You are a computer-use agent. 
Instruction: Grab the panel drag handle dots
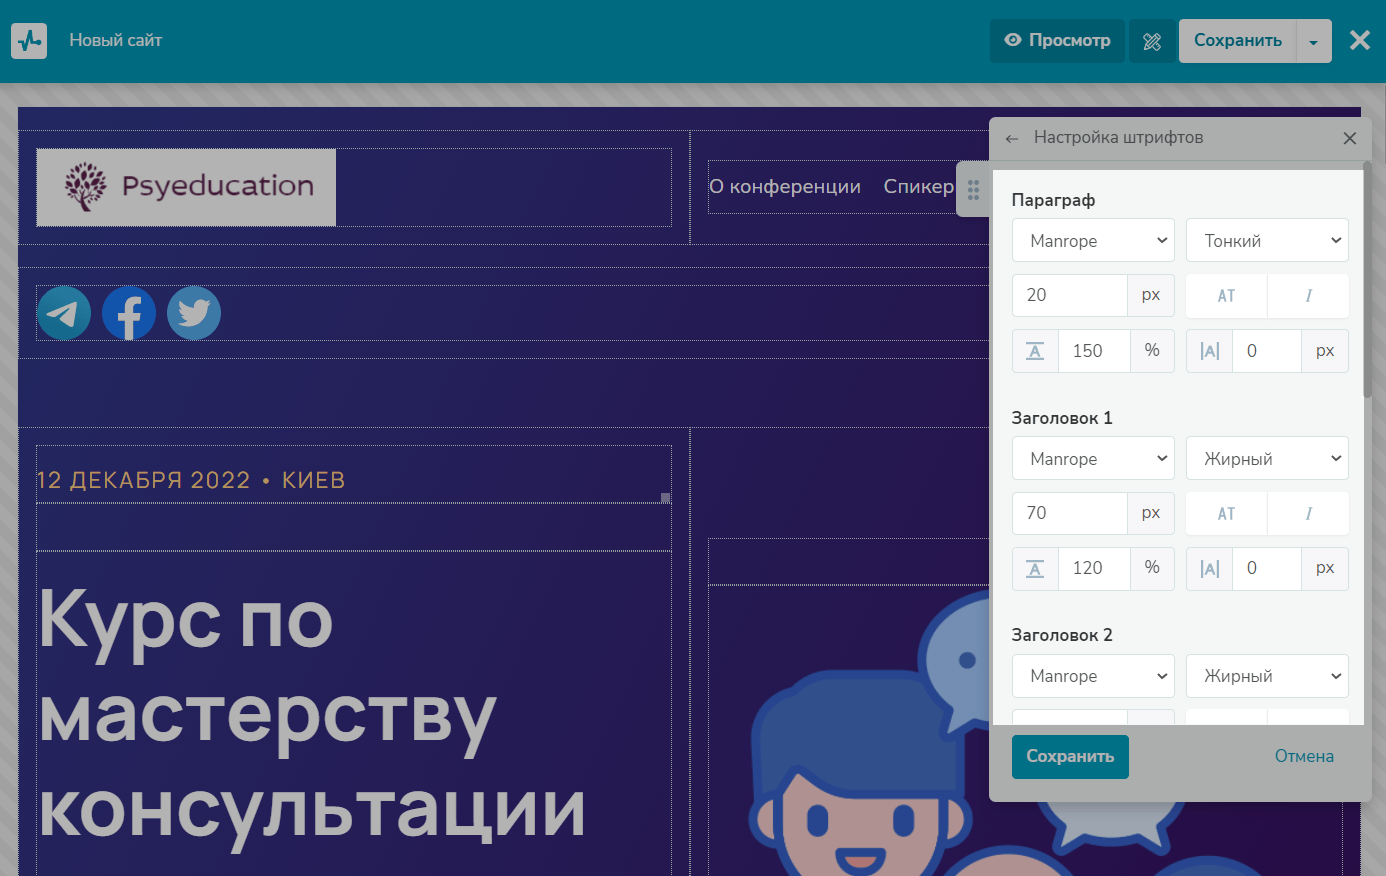[x=973, y=189]
